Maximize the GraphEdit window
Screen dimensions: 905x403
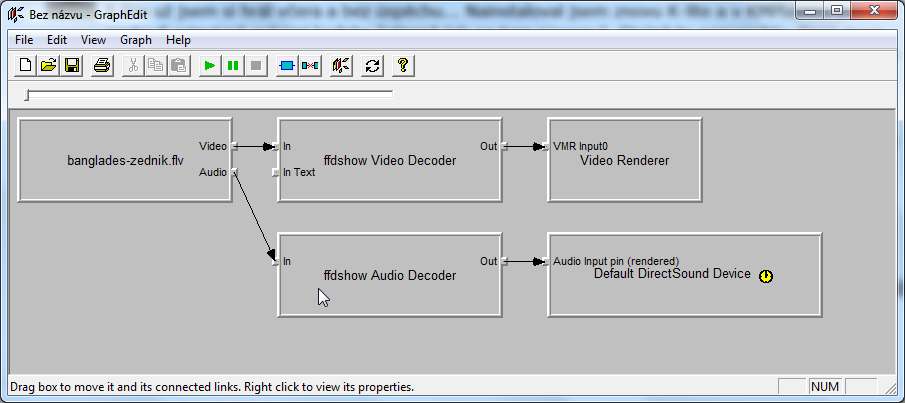pyautogui.click(x=837, y=10)
